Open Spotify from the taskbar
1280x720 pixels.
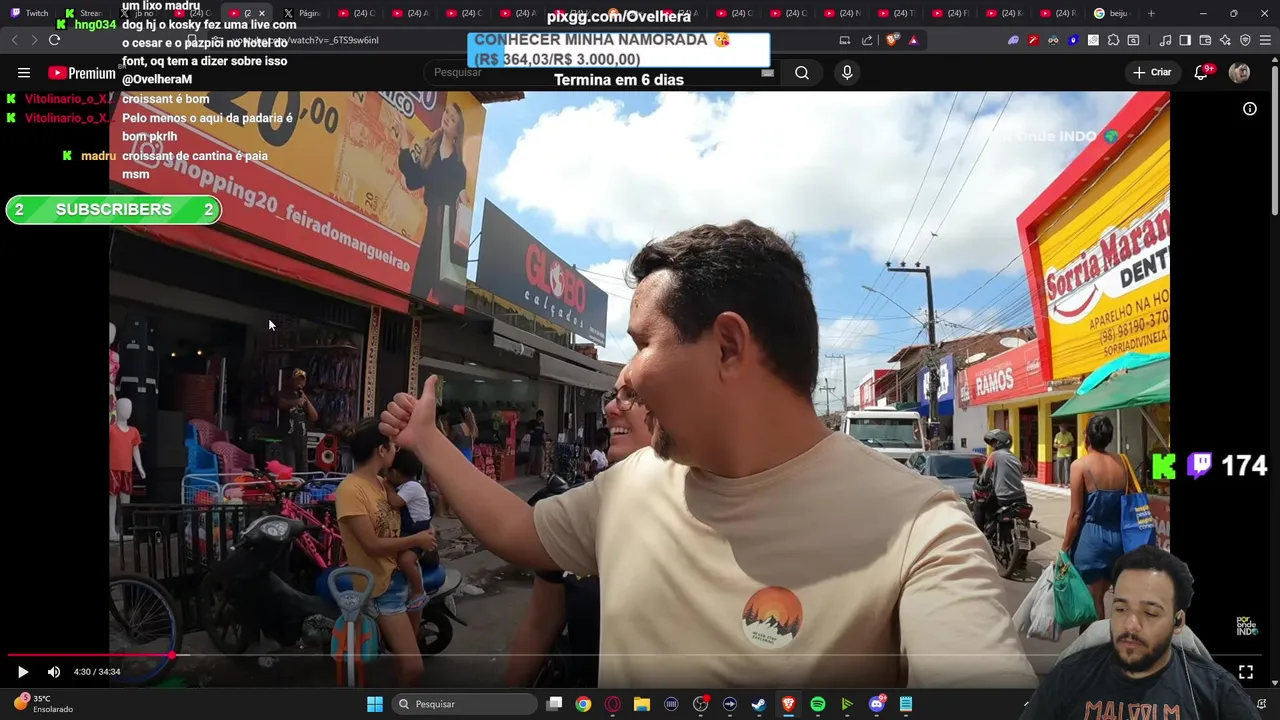pyautogui.click(x=818, y=704)
